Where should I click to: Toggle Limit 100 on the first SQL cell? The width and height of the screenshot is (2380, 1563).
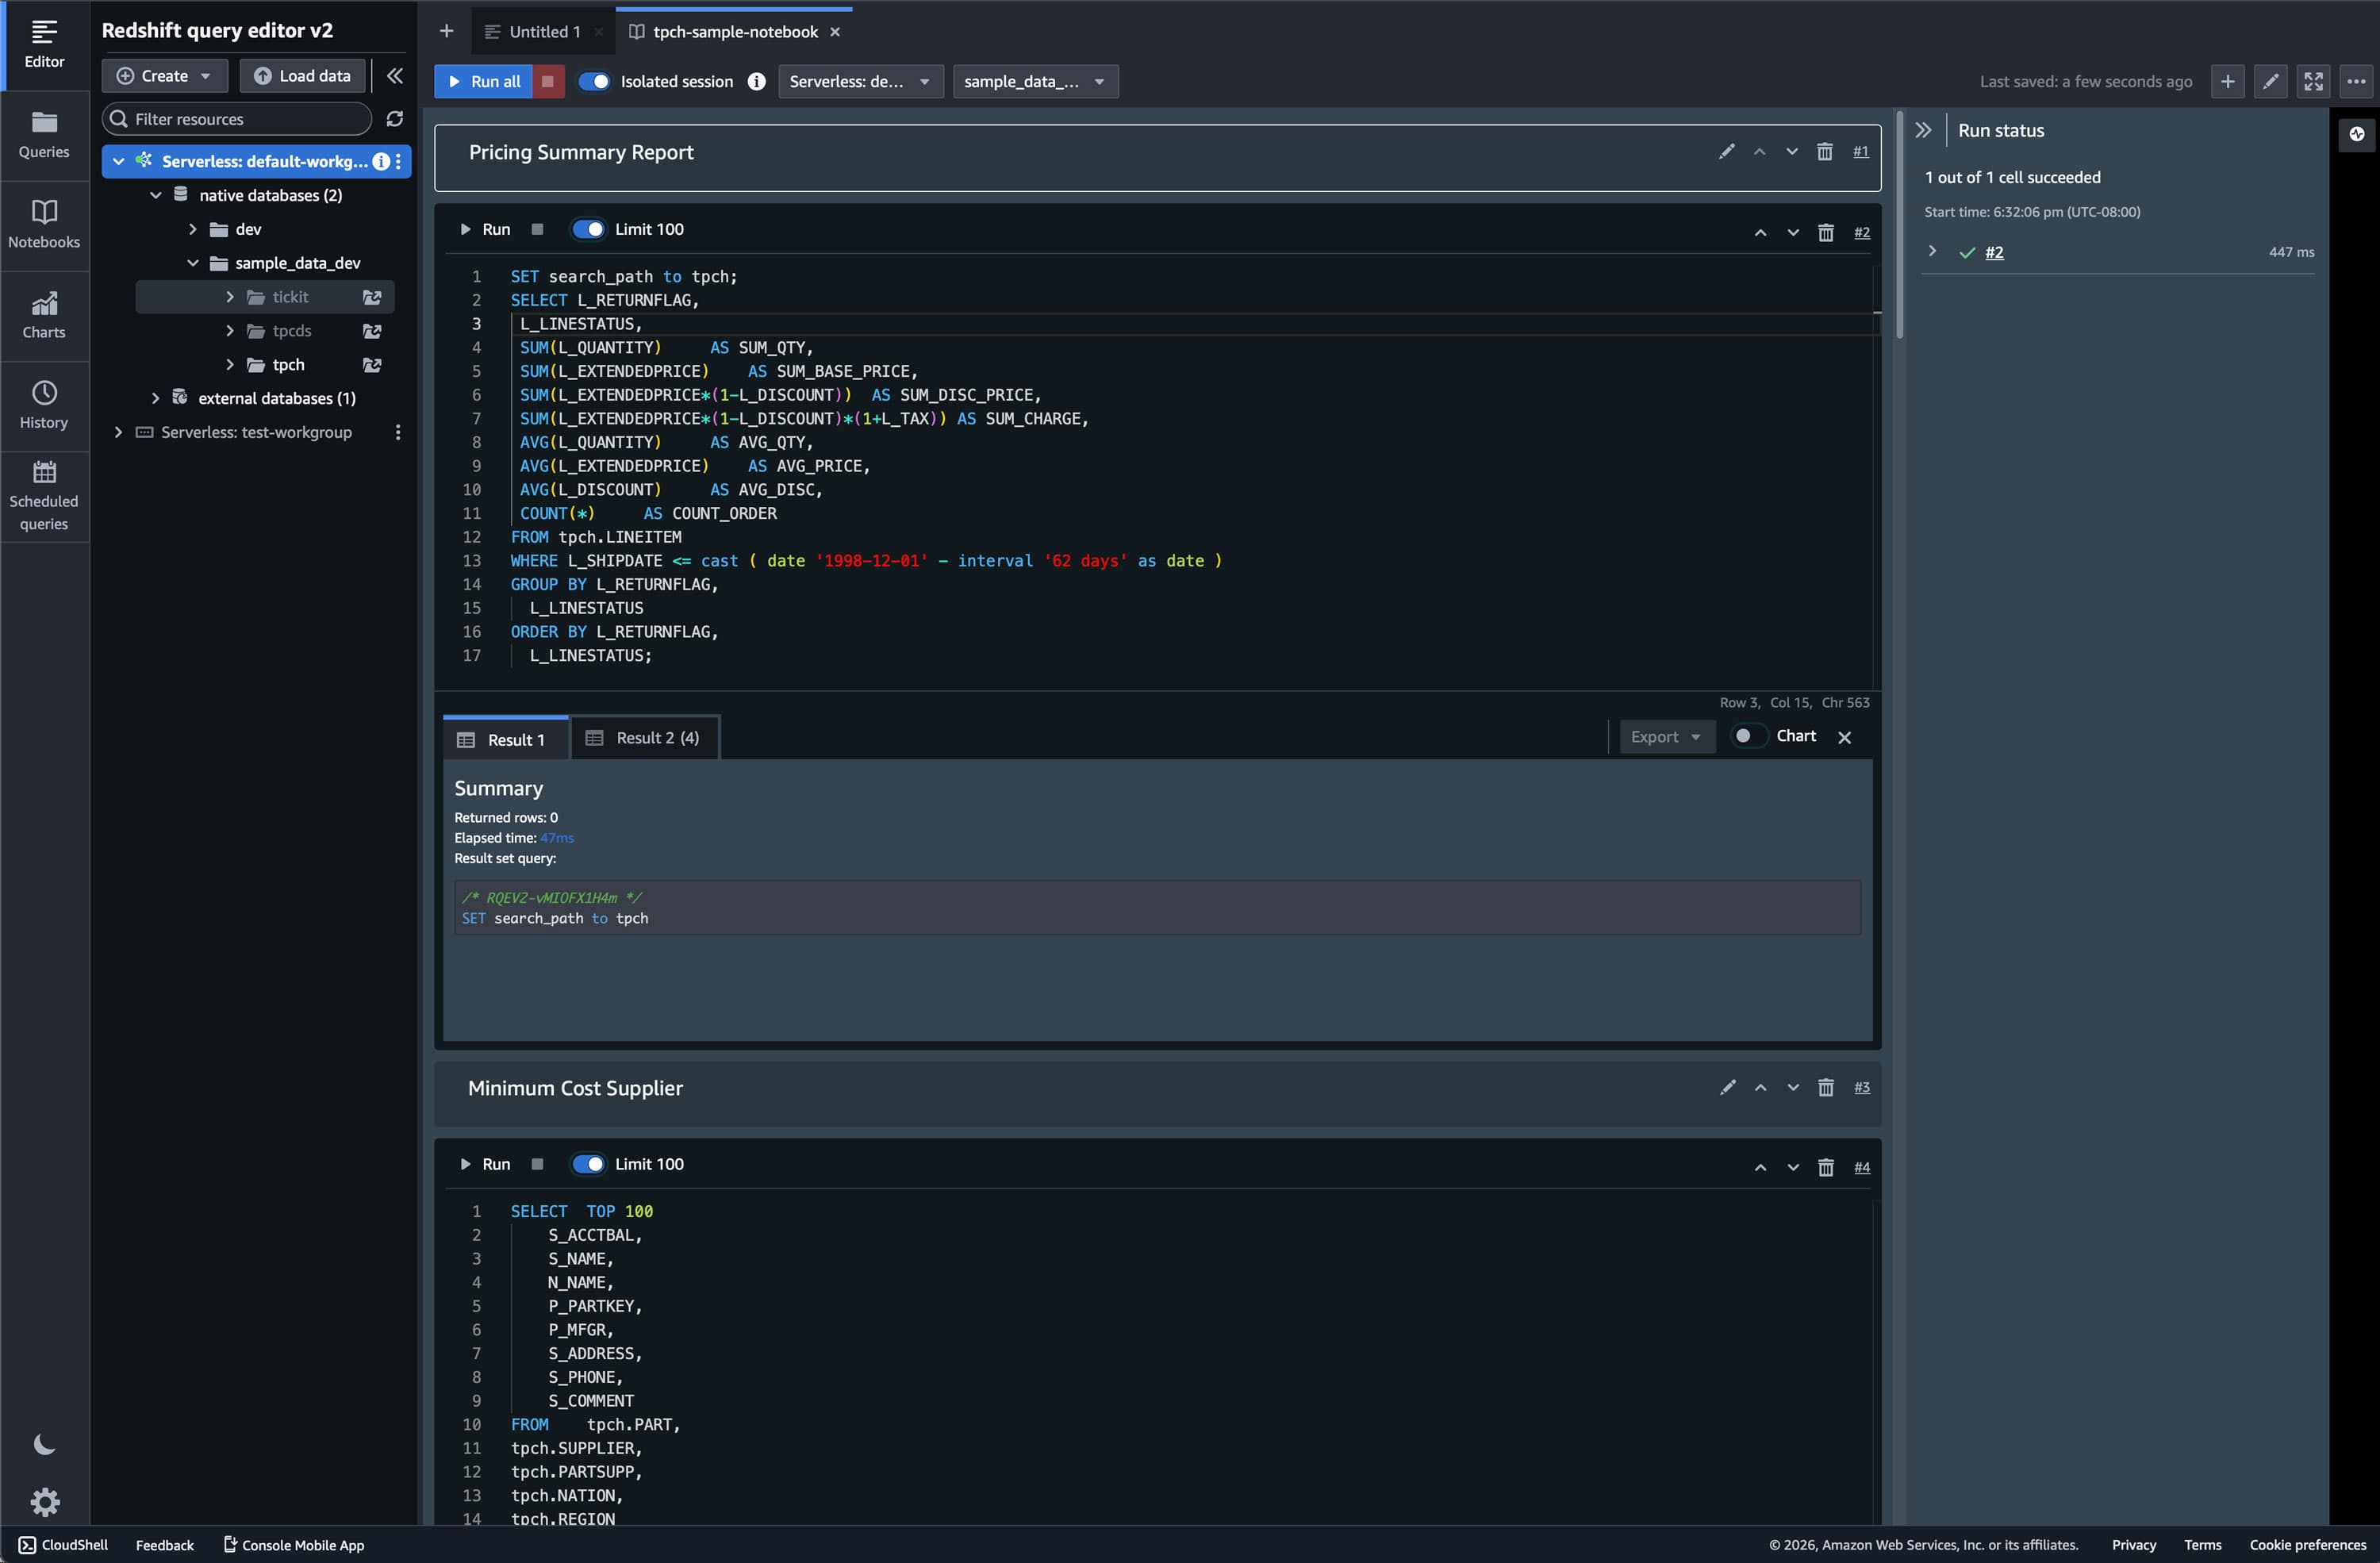[589, 229]
